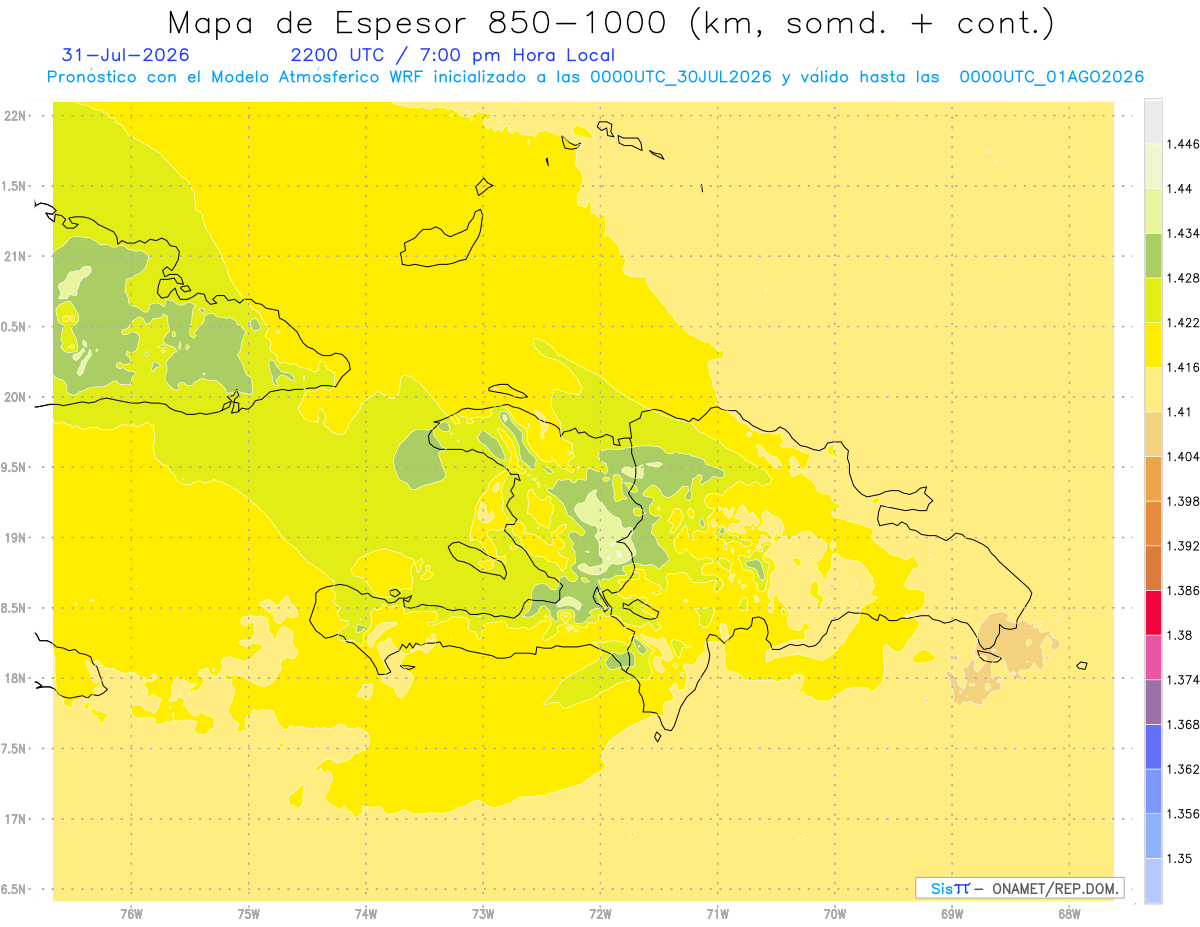Click the 0.5N latitude axis label
Image resolution: width=1200 pixels, height=927 pixels.
(15, 326)
